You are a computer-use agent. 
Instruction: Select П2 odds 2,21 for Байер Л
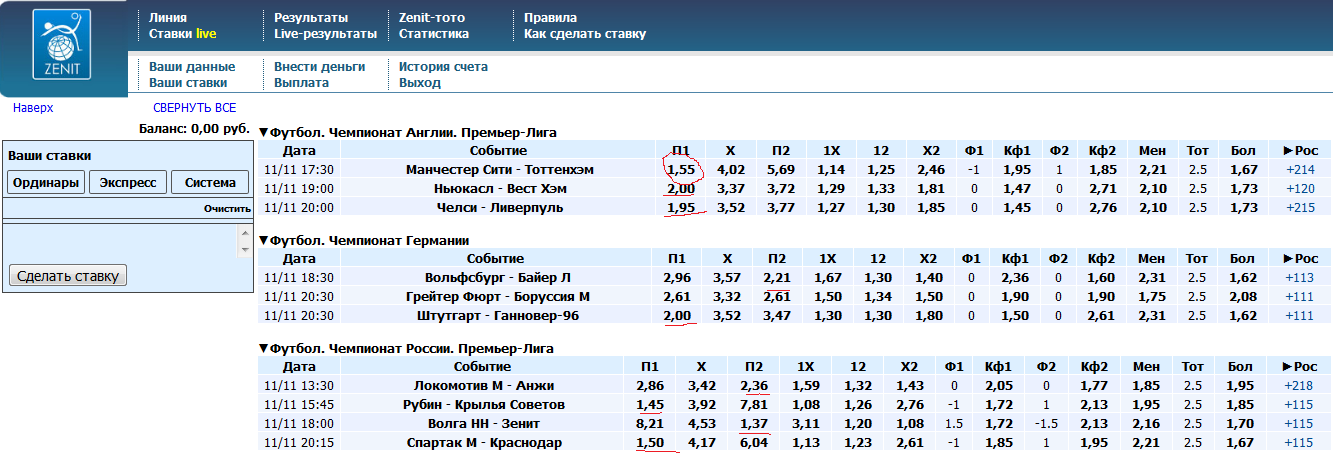click(x=777, y=278)
